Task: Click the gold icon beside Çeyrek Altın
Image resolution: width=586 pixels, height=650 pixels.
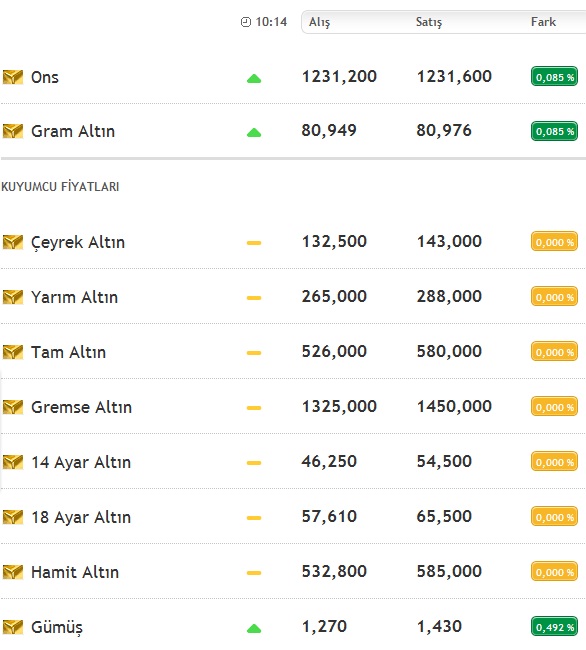Action: pyautogui.click(x=12, y=242)
